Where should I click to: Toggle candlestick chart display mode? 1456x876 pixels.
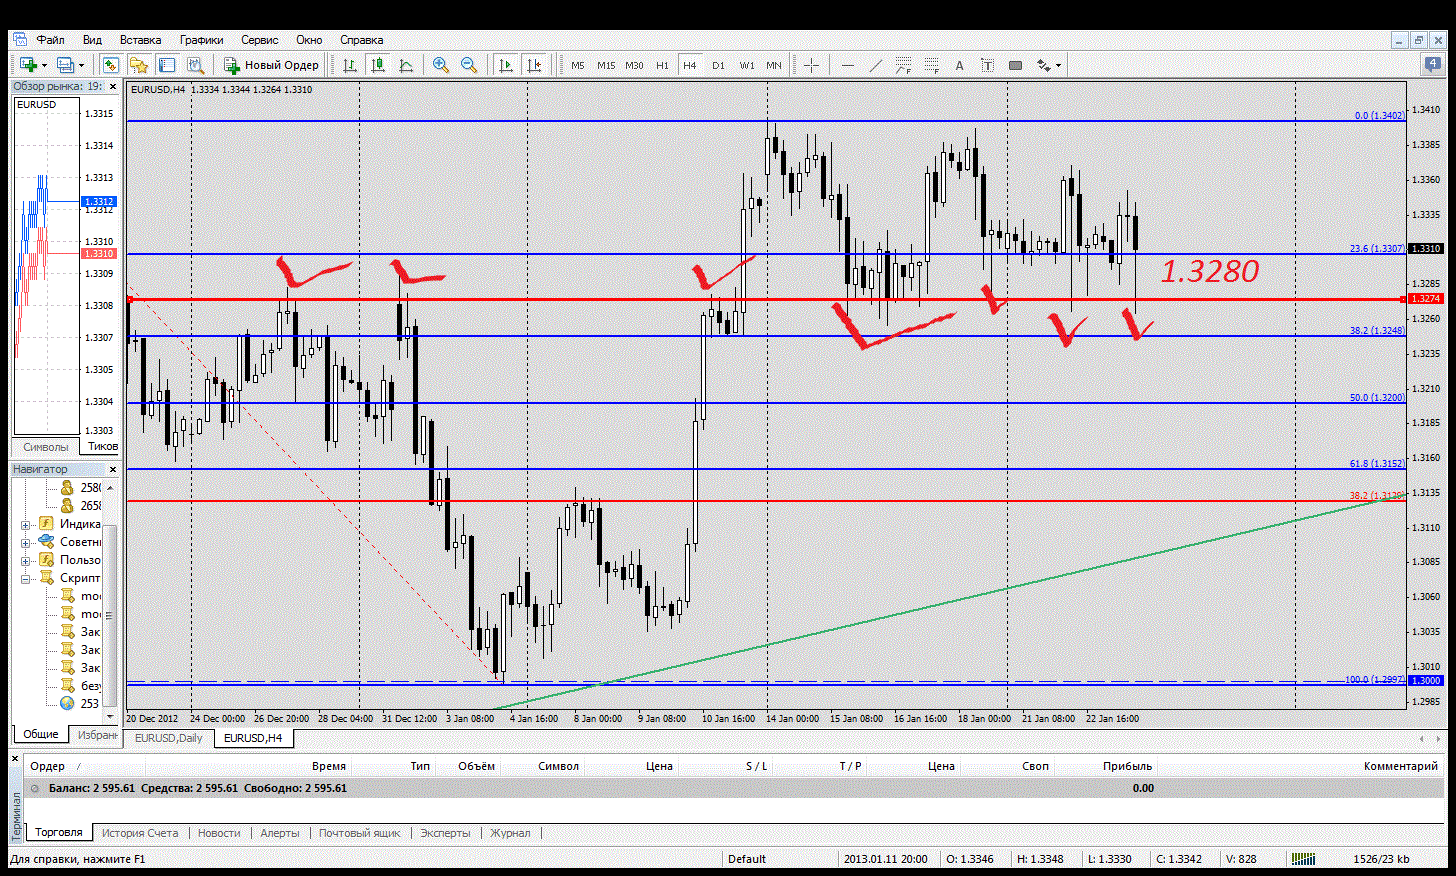[x=378, y=65]
